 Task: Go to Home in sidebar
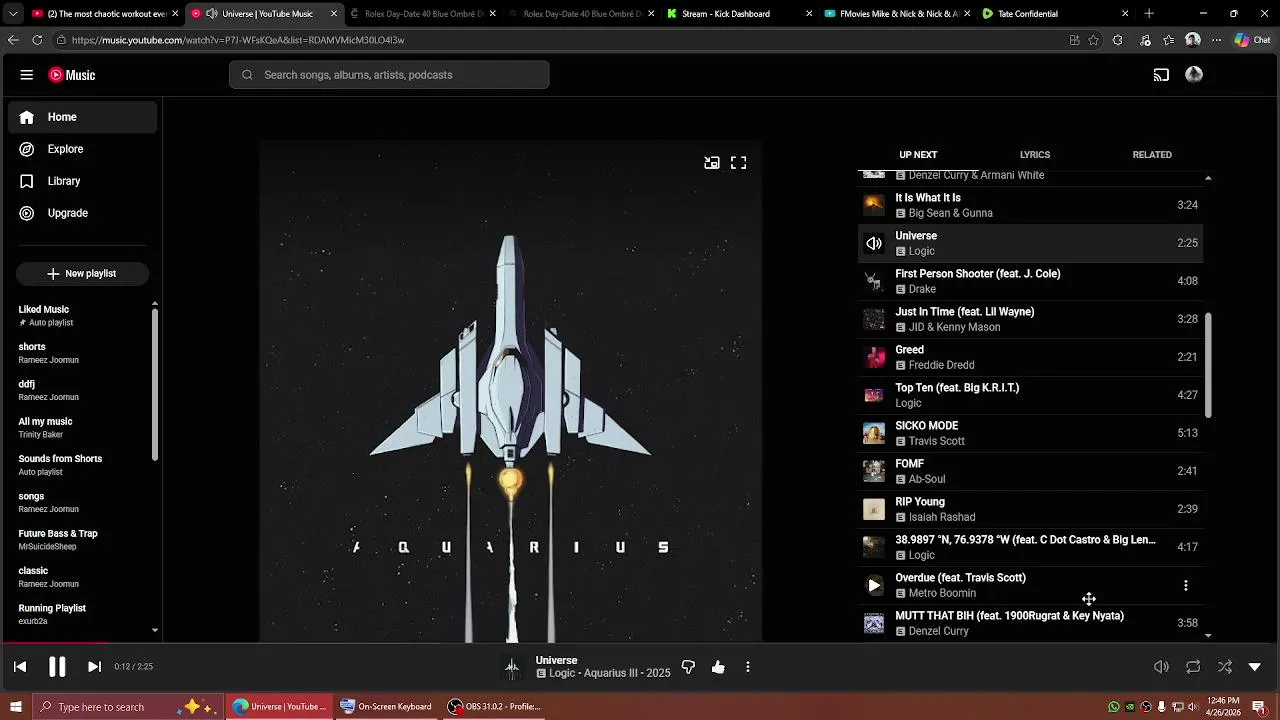[x=83, y=117]
